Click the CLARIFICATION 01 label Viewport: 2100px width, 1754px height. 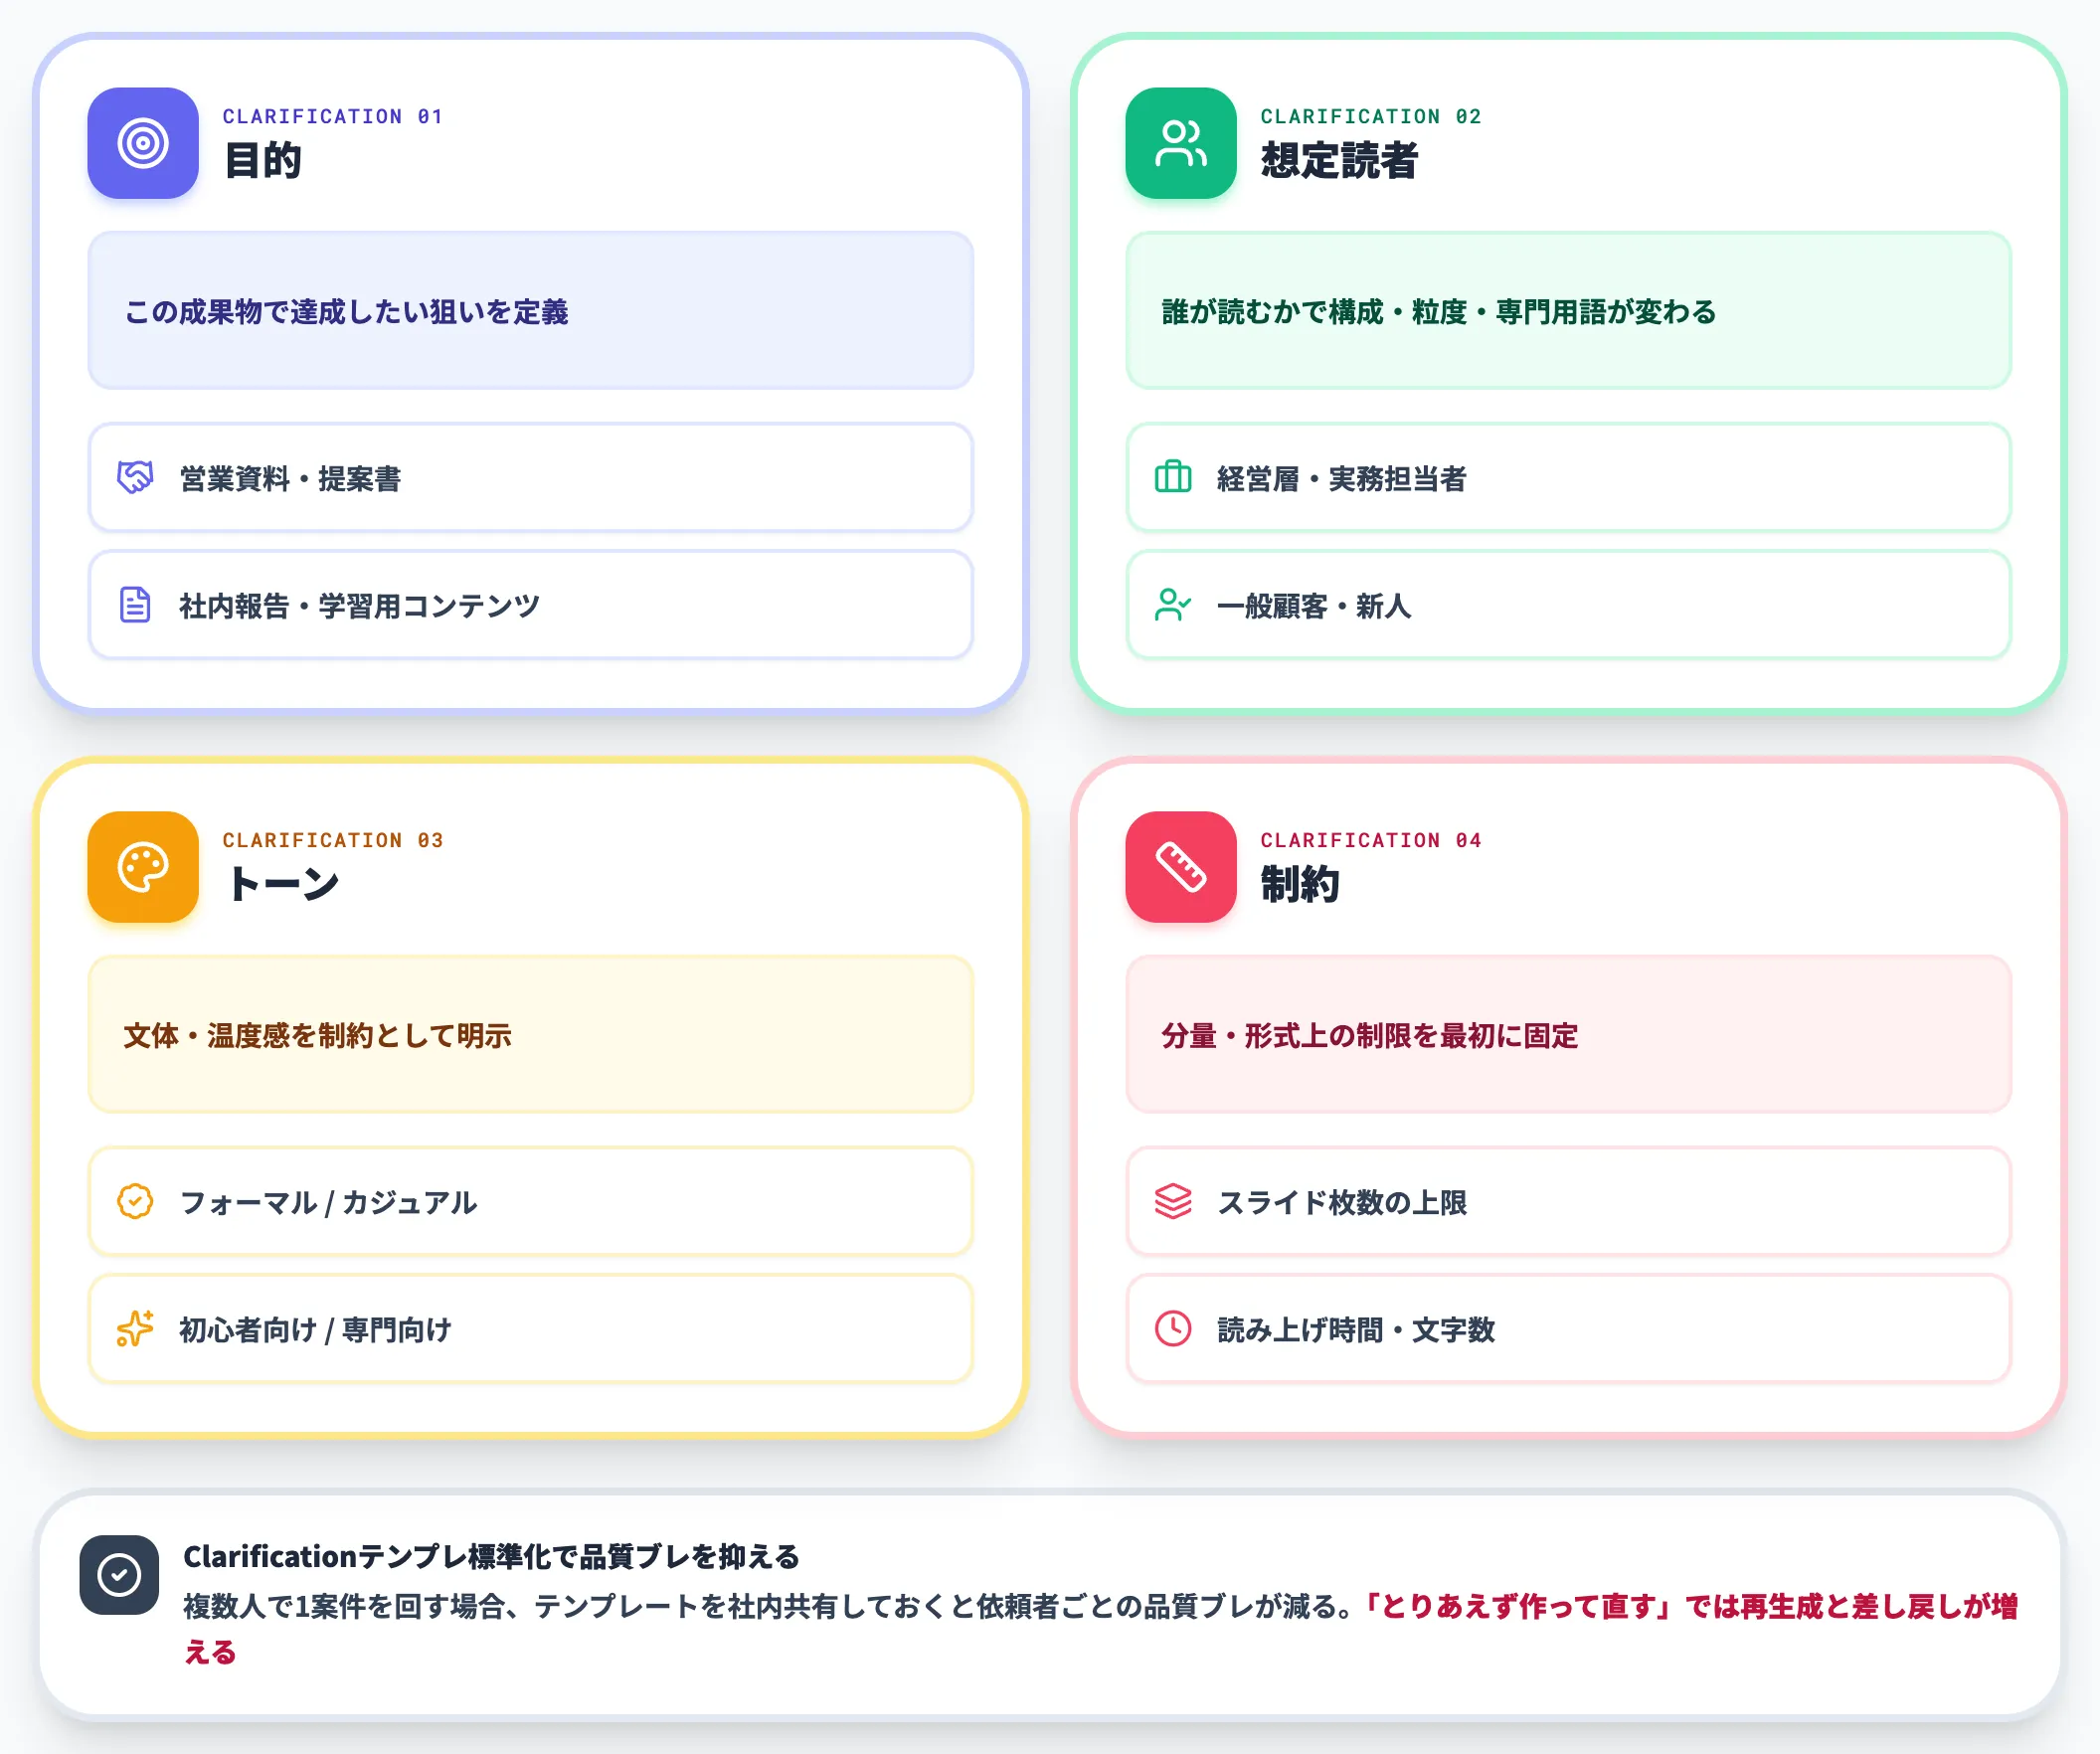(333, 117)
